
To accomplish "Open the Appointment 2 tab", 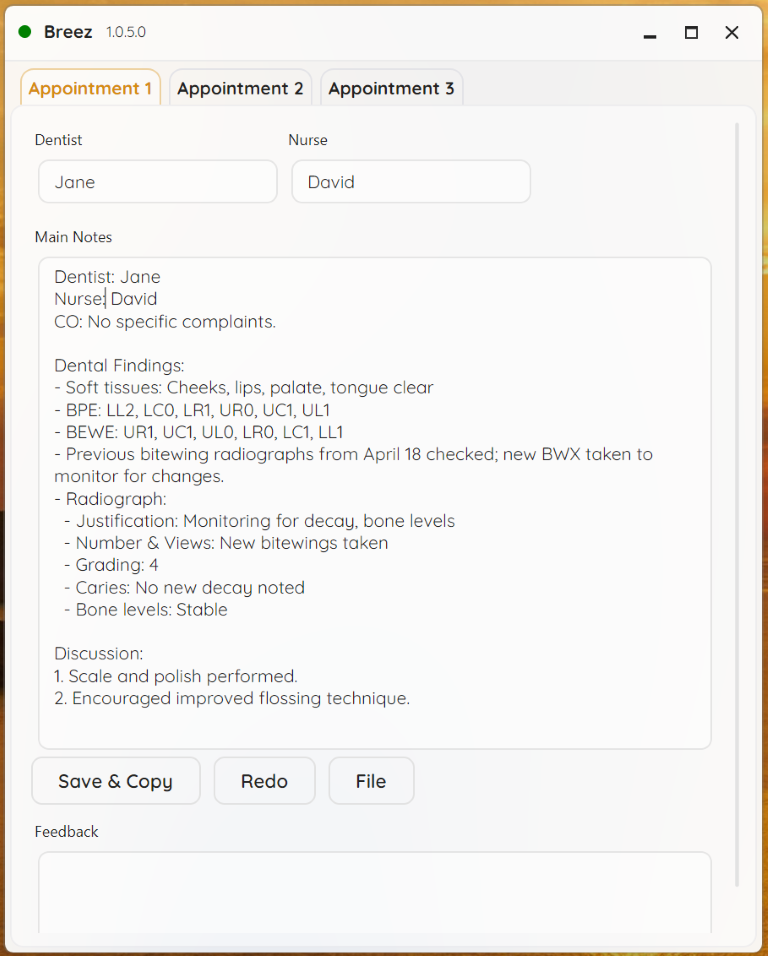I will click(240, 88).
